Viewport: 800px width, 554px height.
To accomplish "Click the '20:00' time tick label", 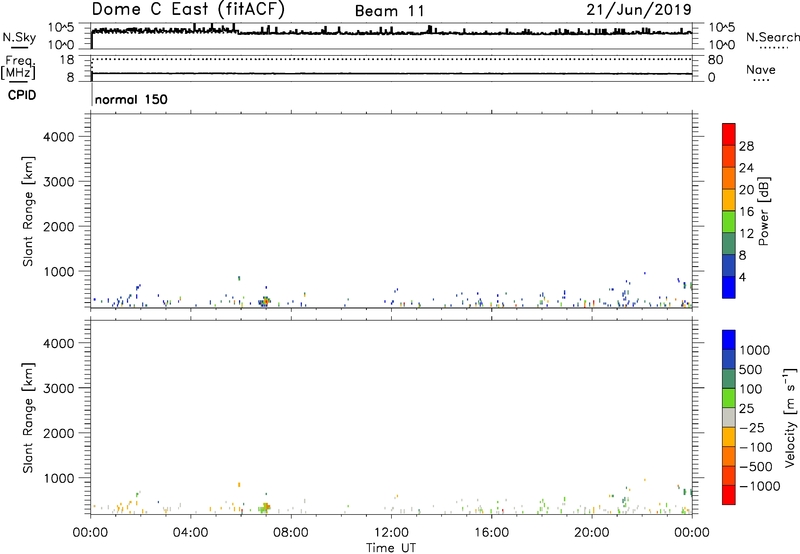I will pyautogui.click(x=591, y=533).
